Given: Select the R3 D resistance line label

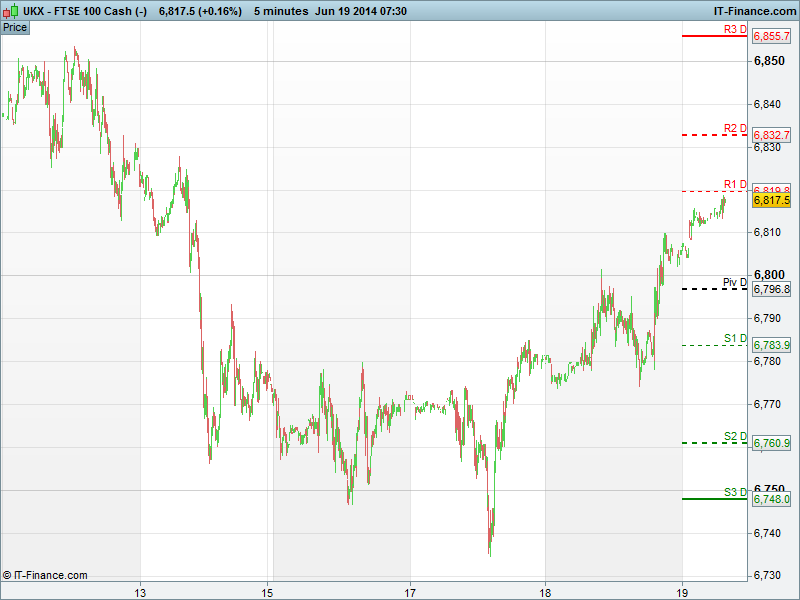Looking at the screenshot, I should pos(735,29).
